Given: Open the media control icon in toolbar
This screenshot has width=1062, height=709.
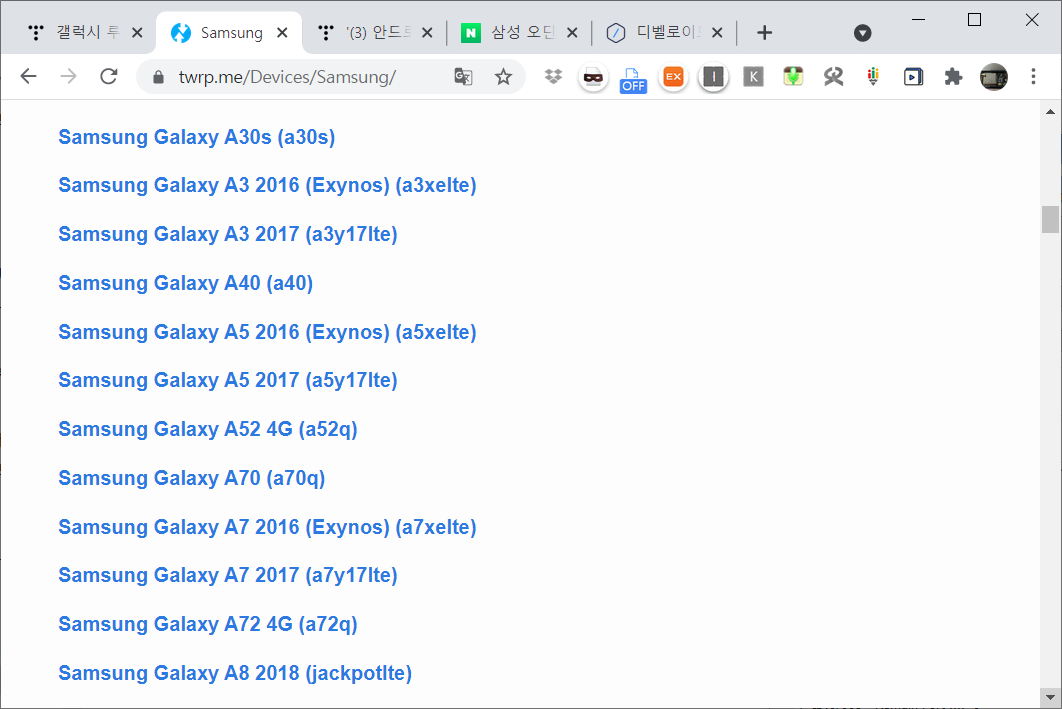Looking at the screenshot, I should [913, 77].
